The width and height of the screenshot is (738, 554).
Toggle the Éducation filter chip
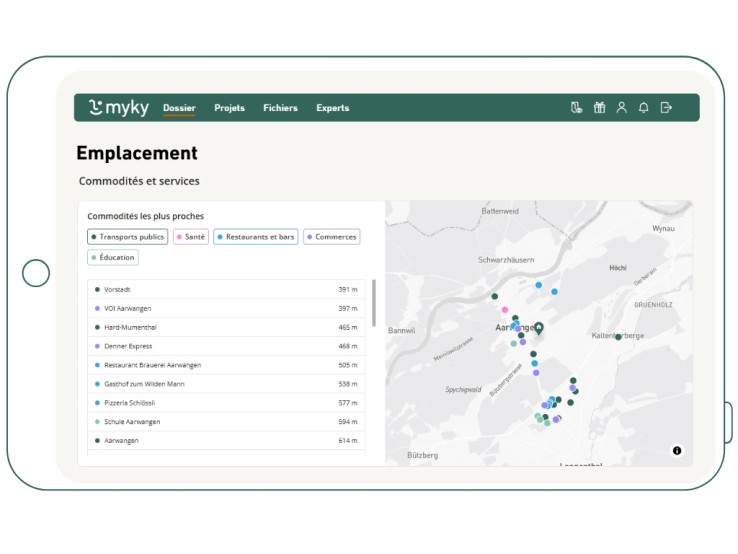tap(113, 258)
